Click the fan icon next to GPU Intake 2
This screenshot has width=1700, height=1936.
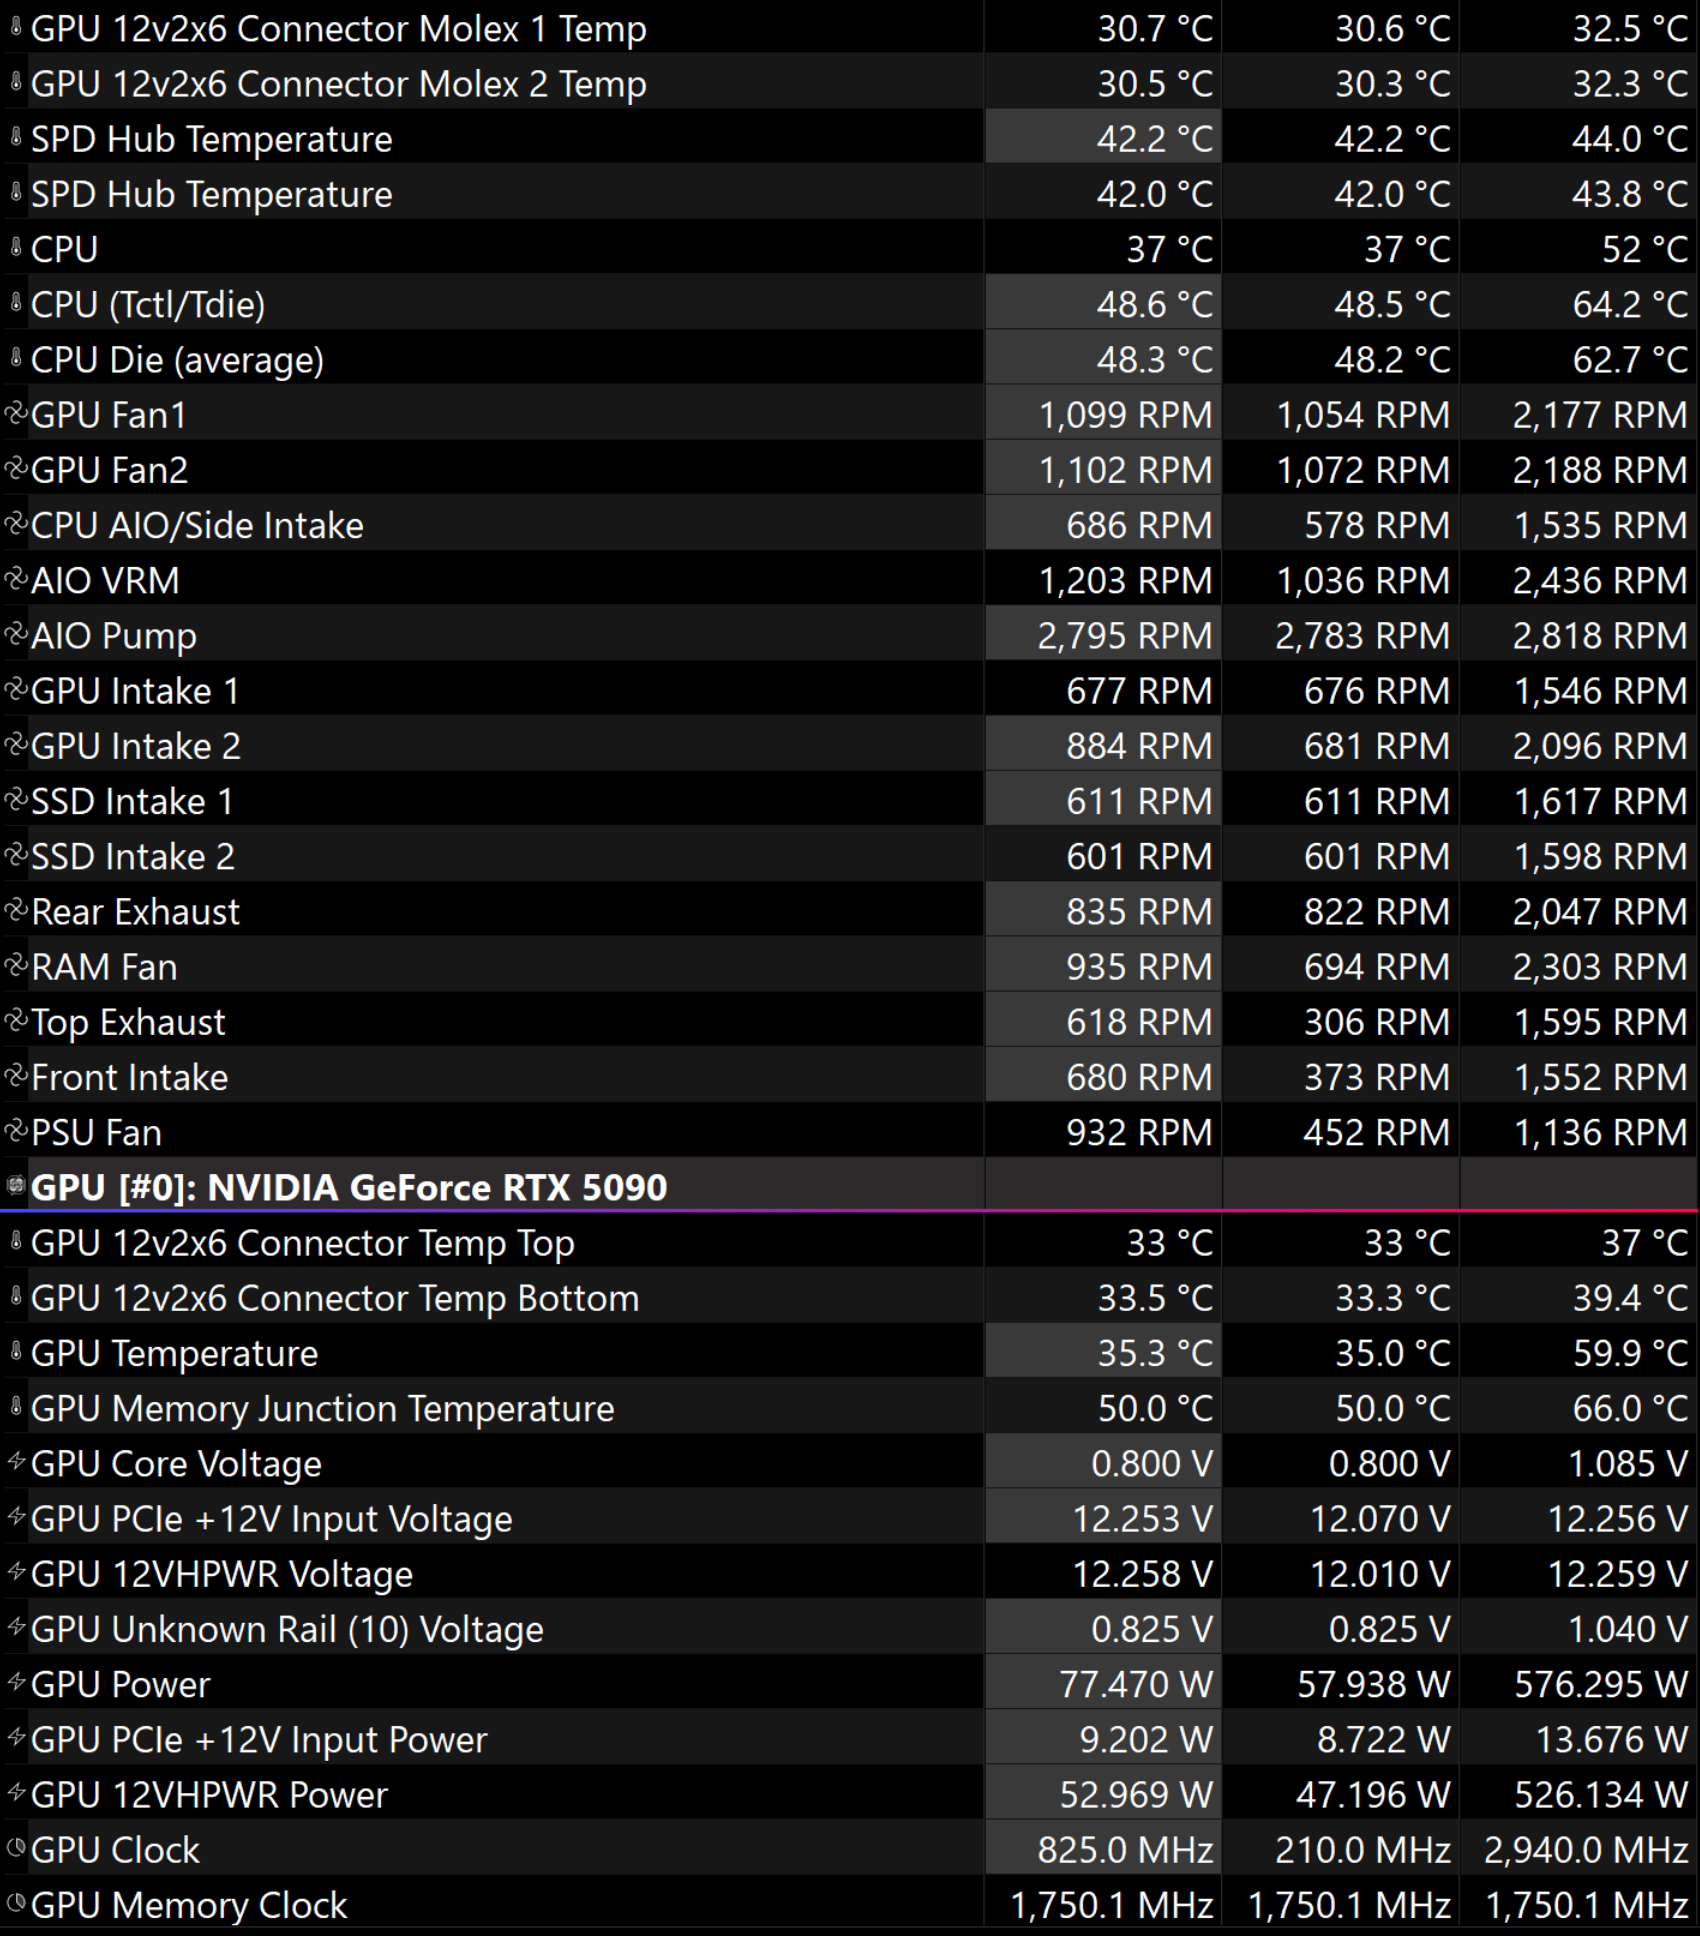point(15,744)
